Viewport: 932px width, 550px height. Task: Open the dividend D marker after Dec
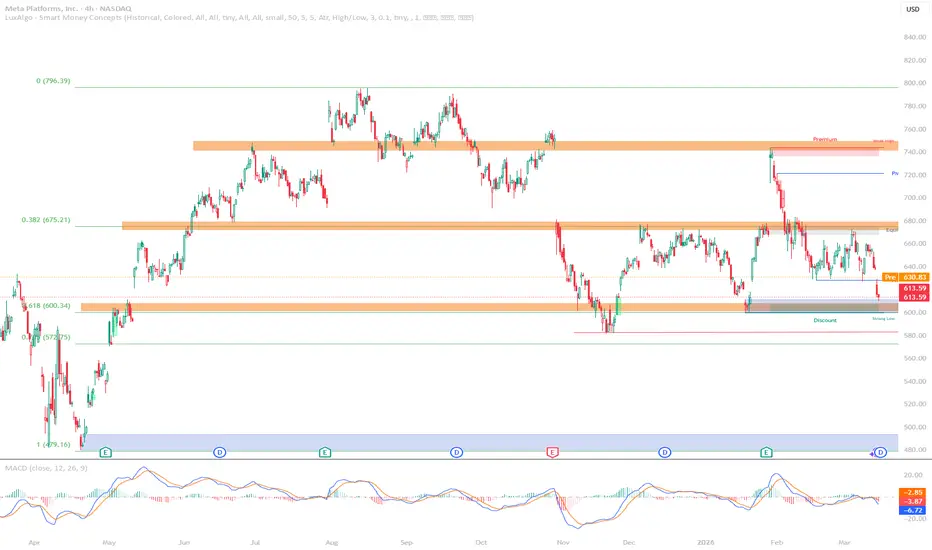click(665, 452)
